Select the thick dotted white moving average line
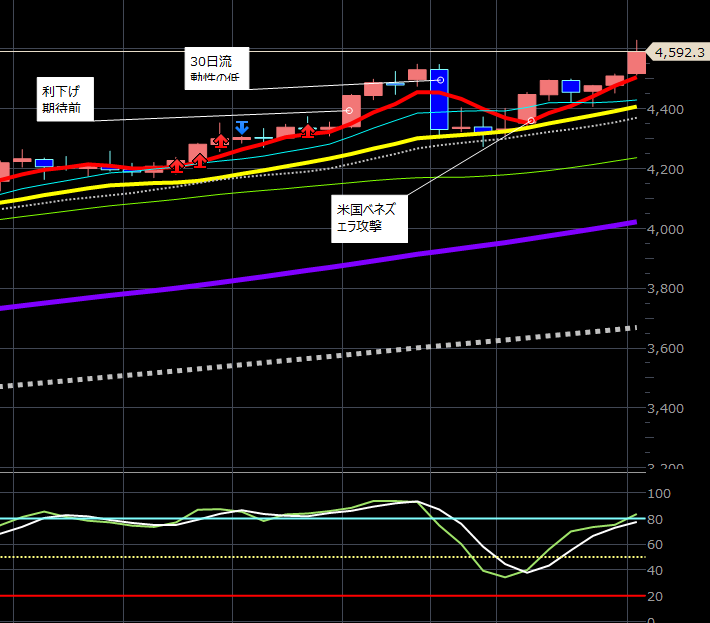 click(x=300, y=359)
